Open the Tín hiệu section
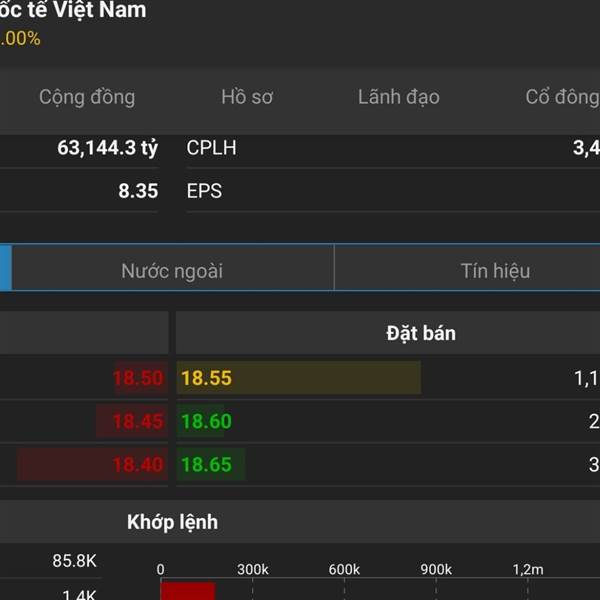The image size is (600, 600). click(x=495, y=270)
